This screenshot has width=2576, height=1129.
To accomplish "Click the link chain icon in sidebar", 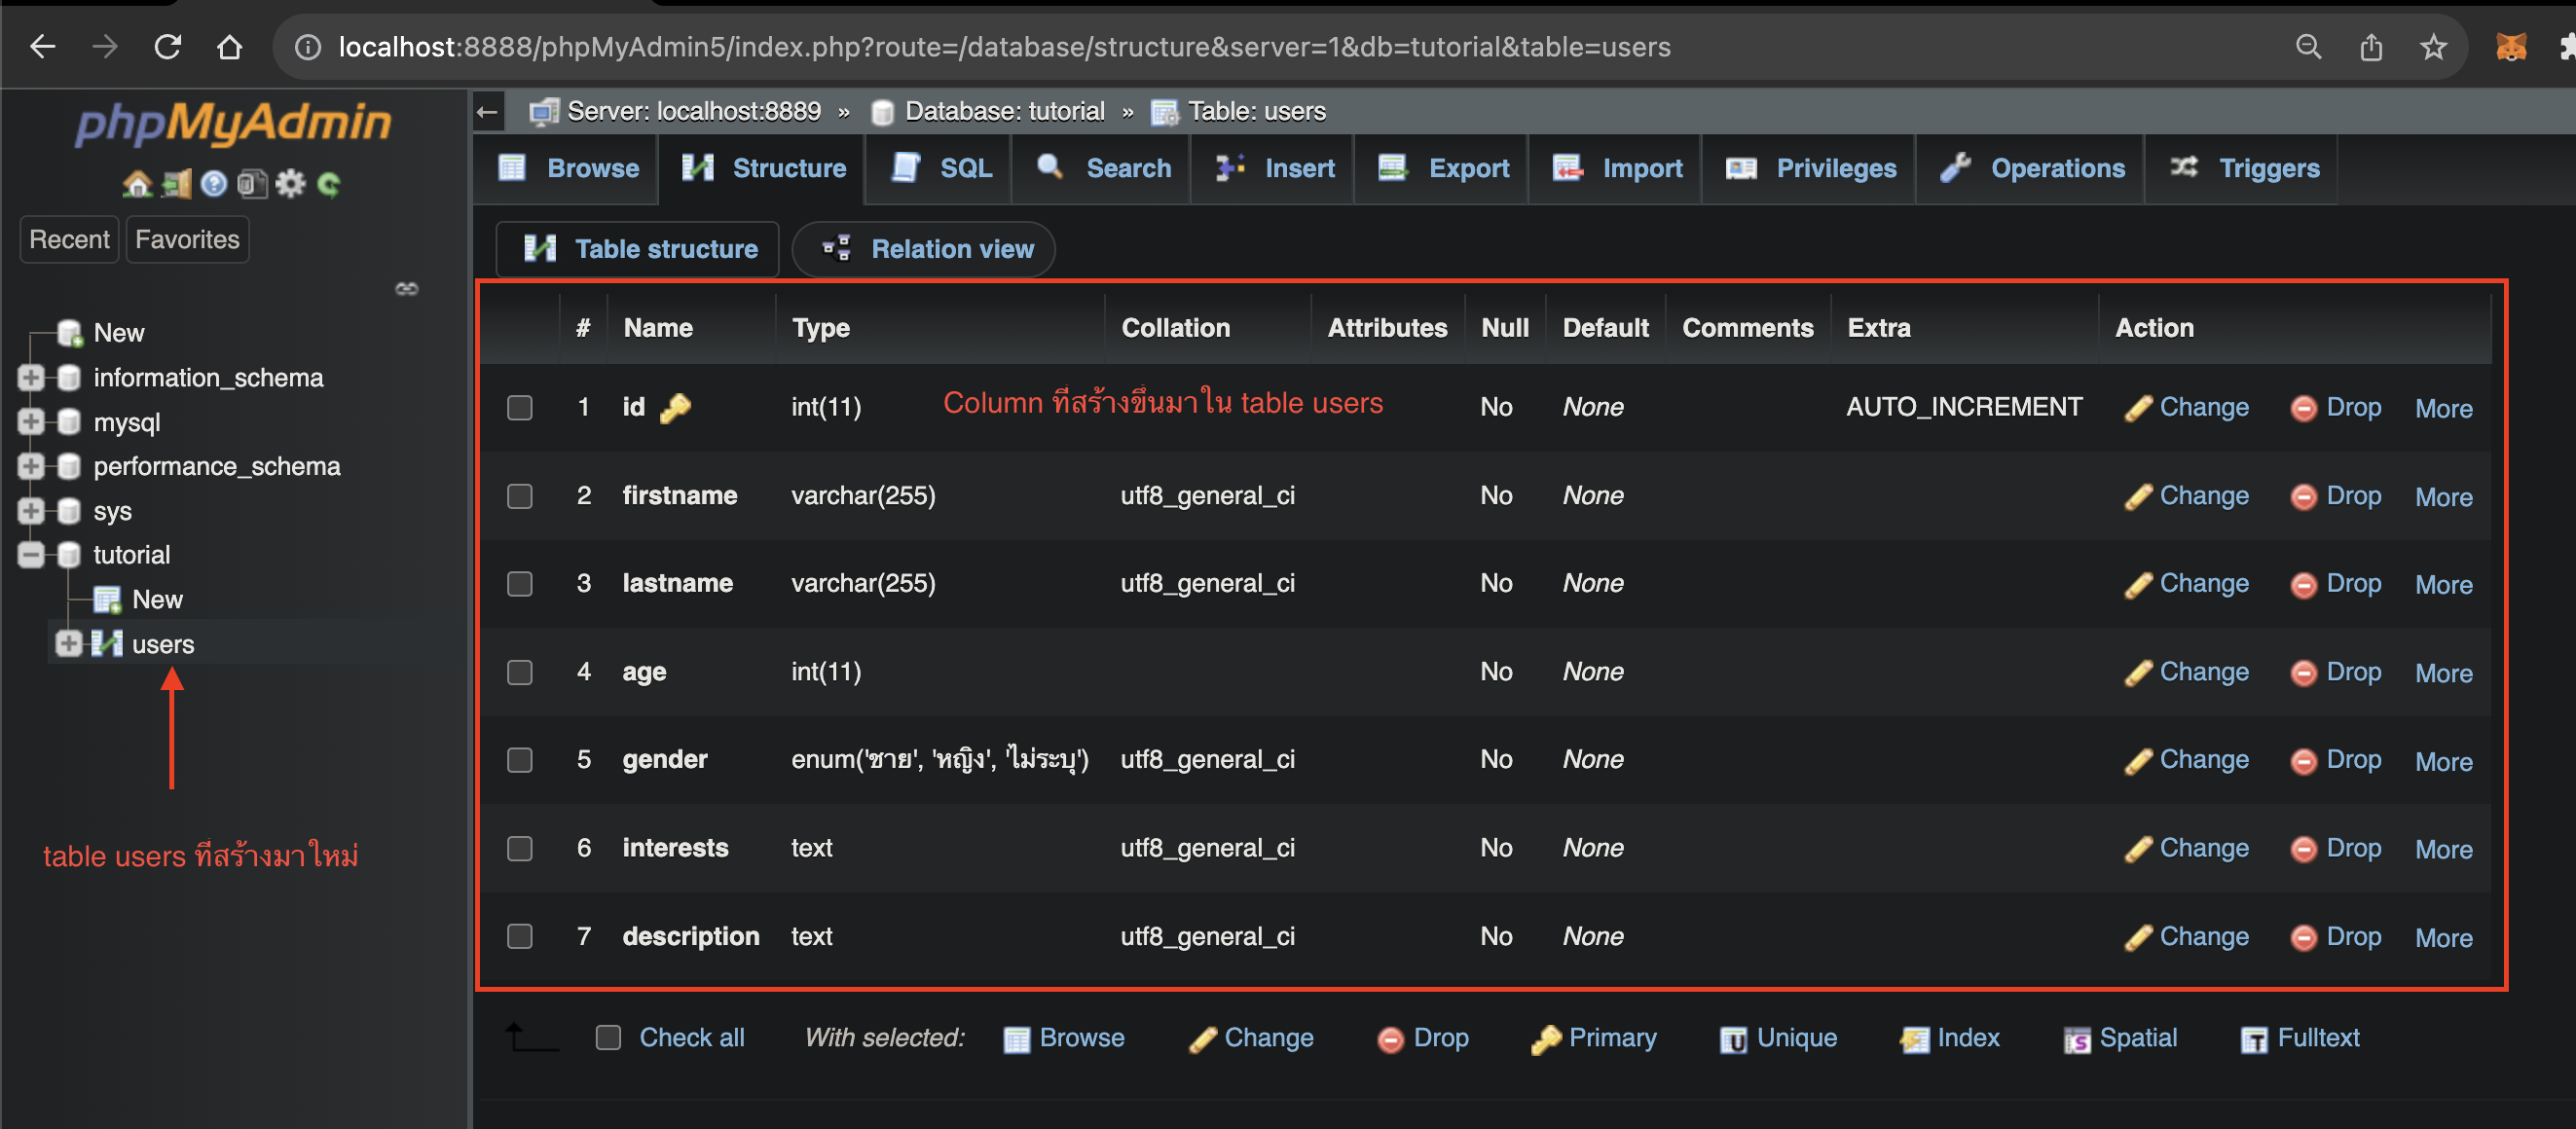I will tap(406, 289).
